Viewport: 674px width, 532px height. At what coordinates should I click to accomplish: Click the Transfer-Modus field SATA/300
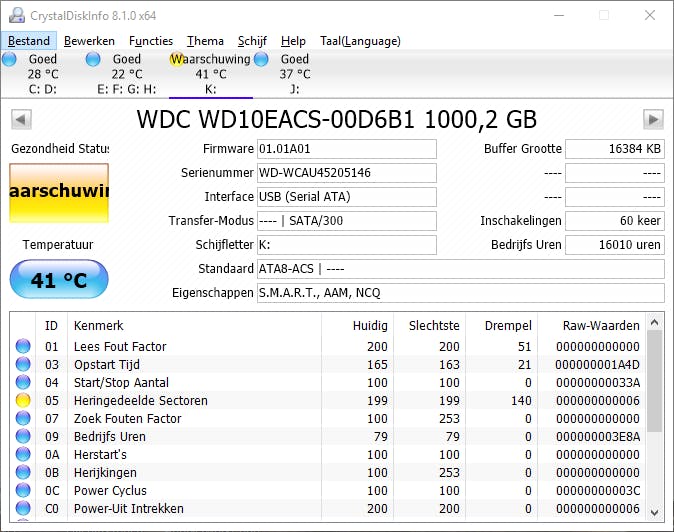pos(346,221)
